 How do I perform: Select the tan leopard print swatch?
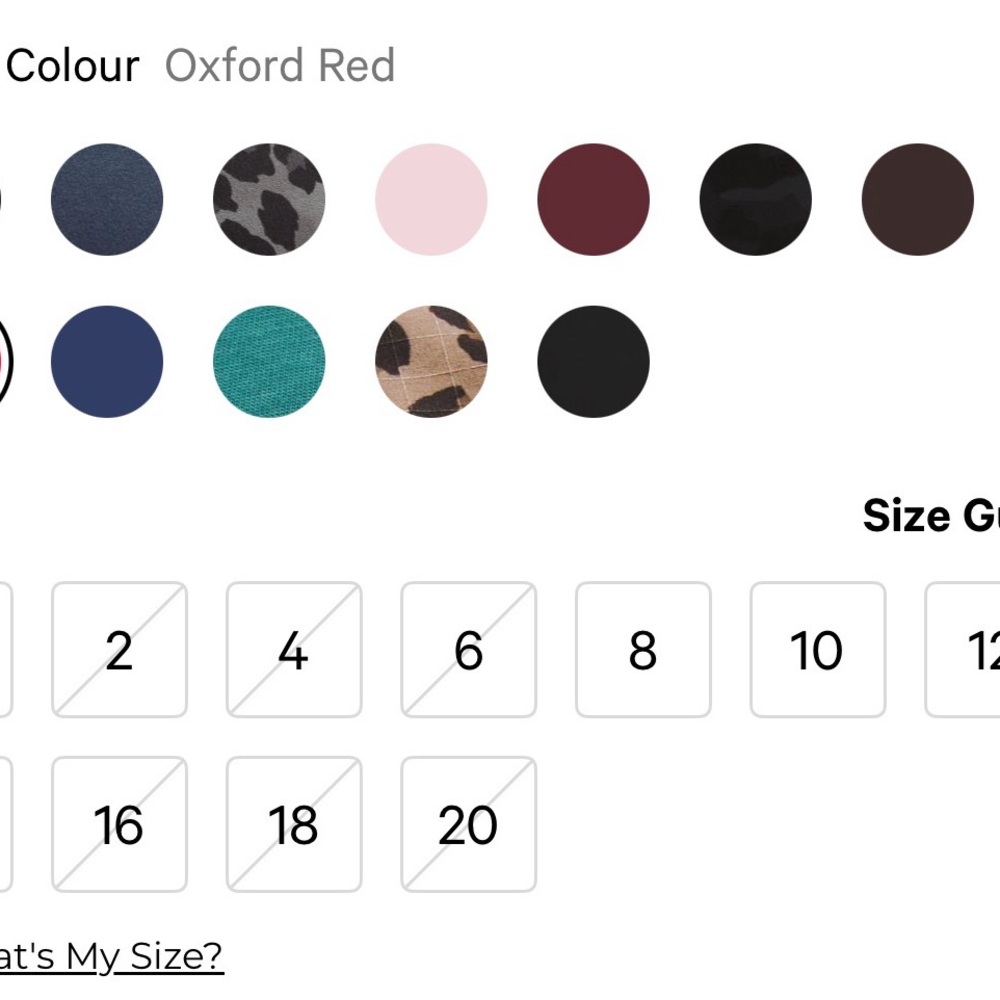point(431,362)
